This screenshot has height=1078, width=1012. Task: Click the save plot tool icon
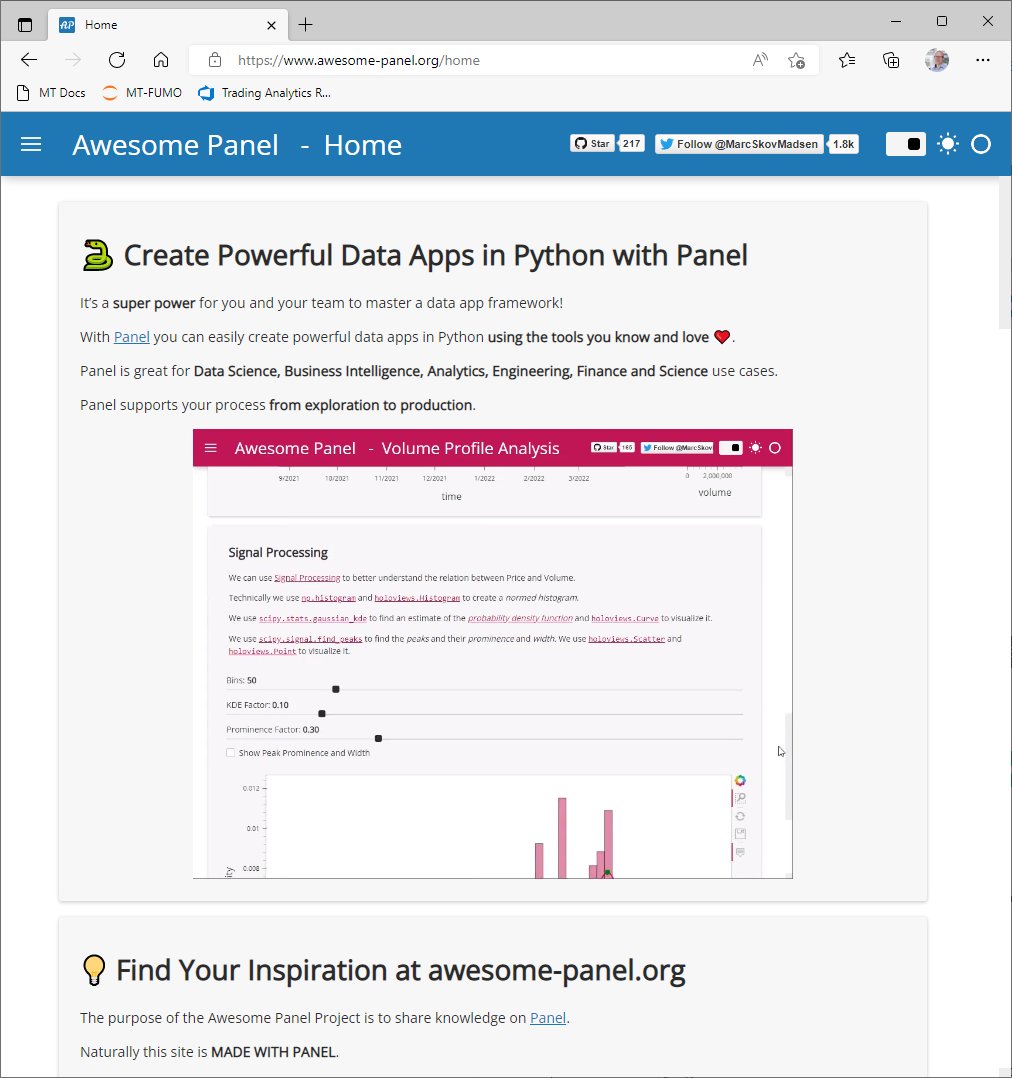tap(740, 834)
